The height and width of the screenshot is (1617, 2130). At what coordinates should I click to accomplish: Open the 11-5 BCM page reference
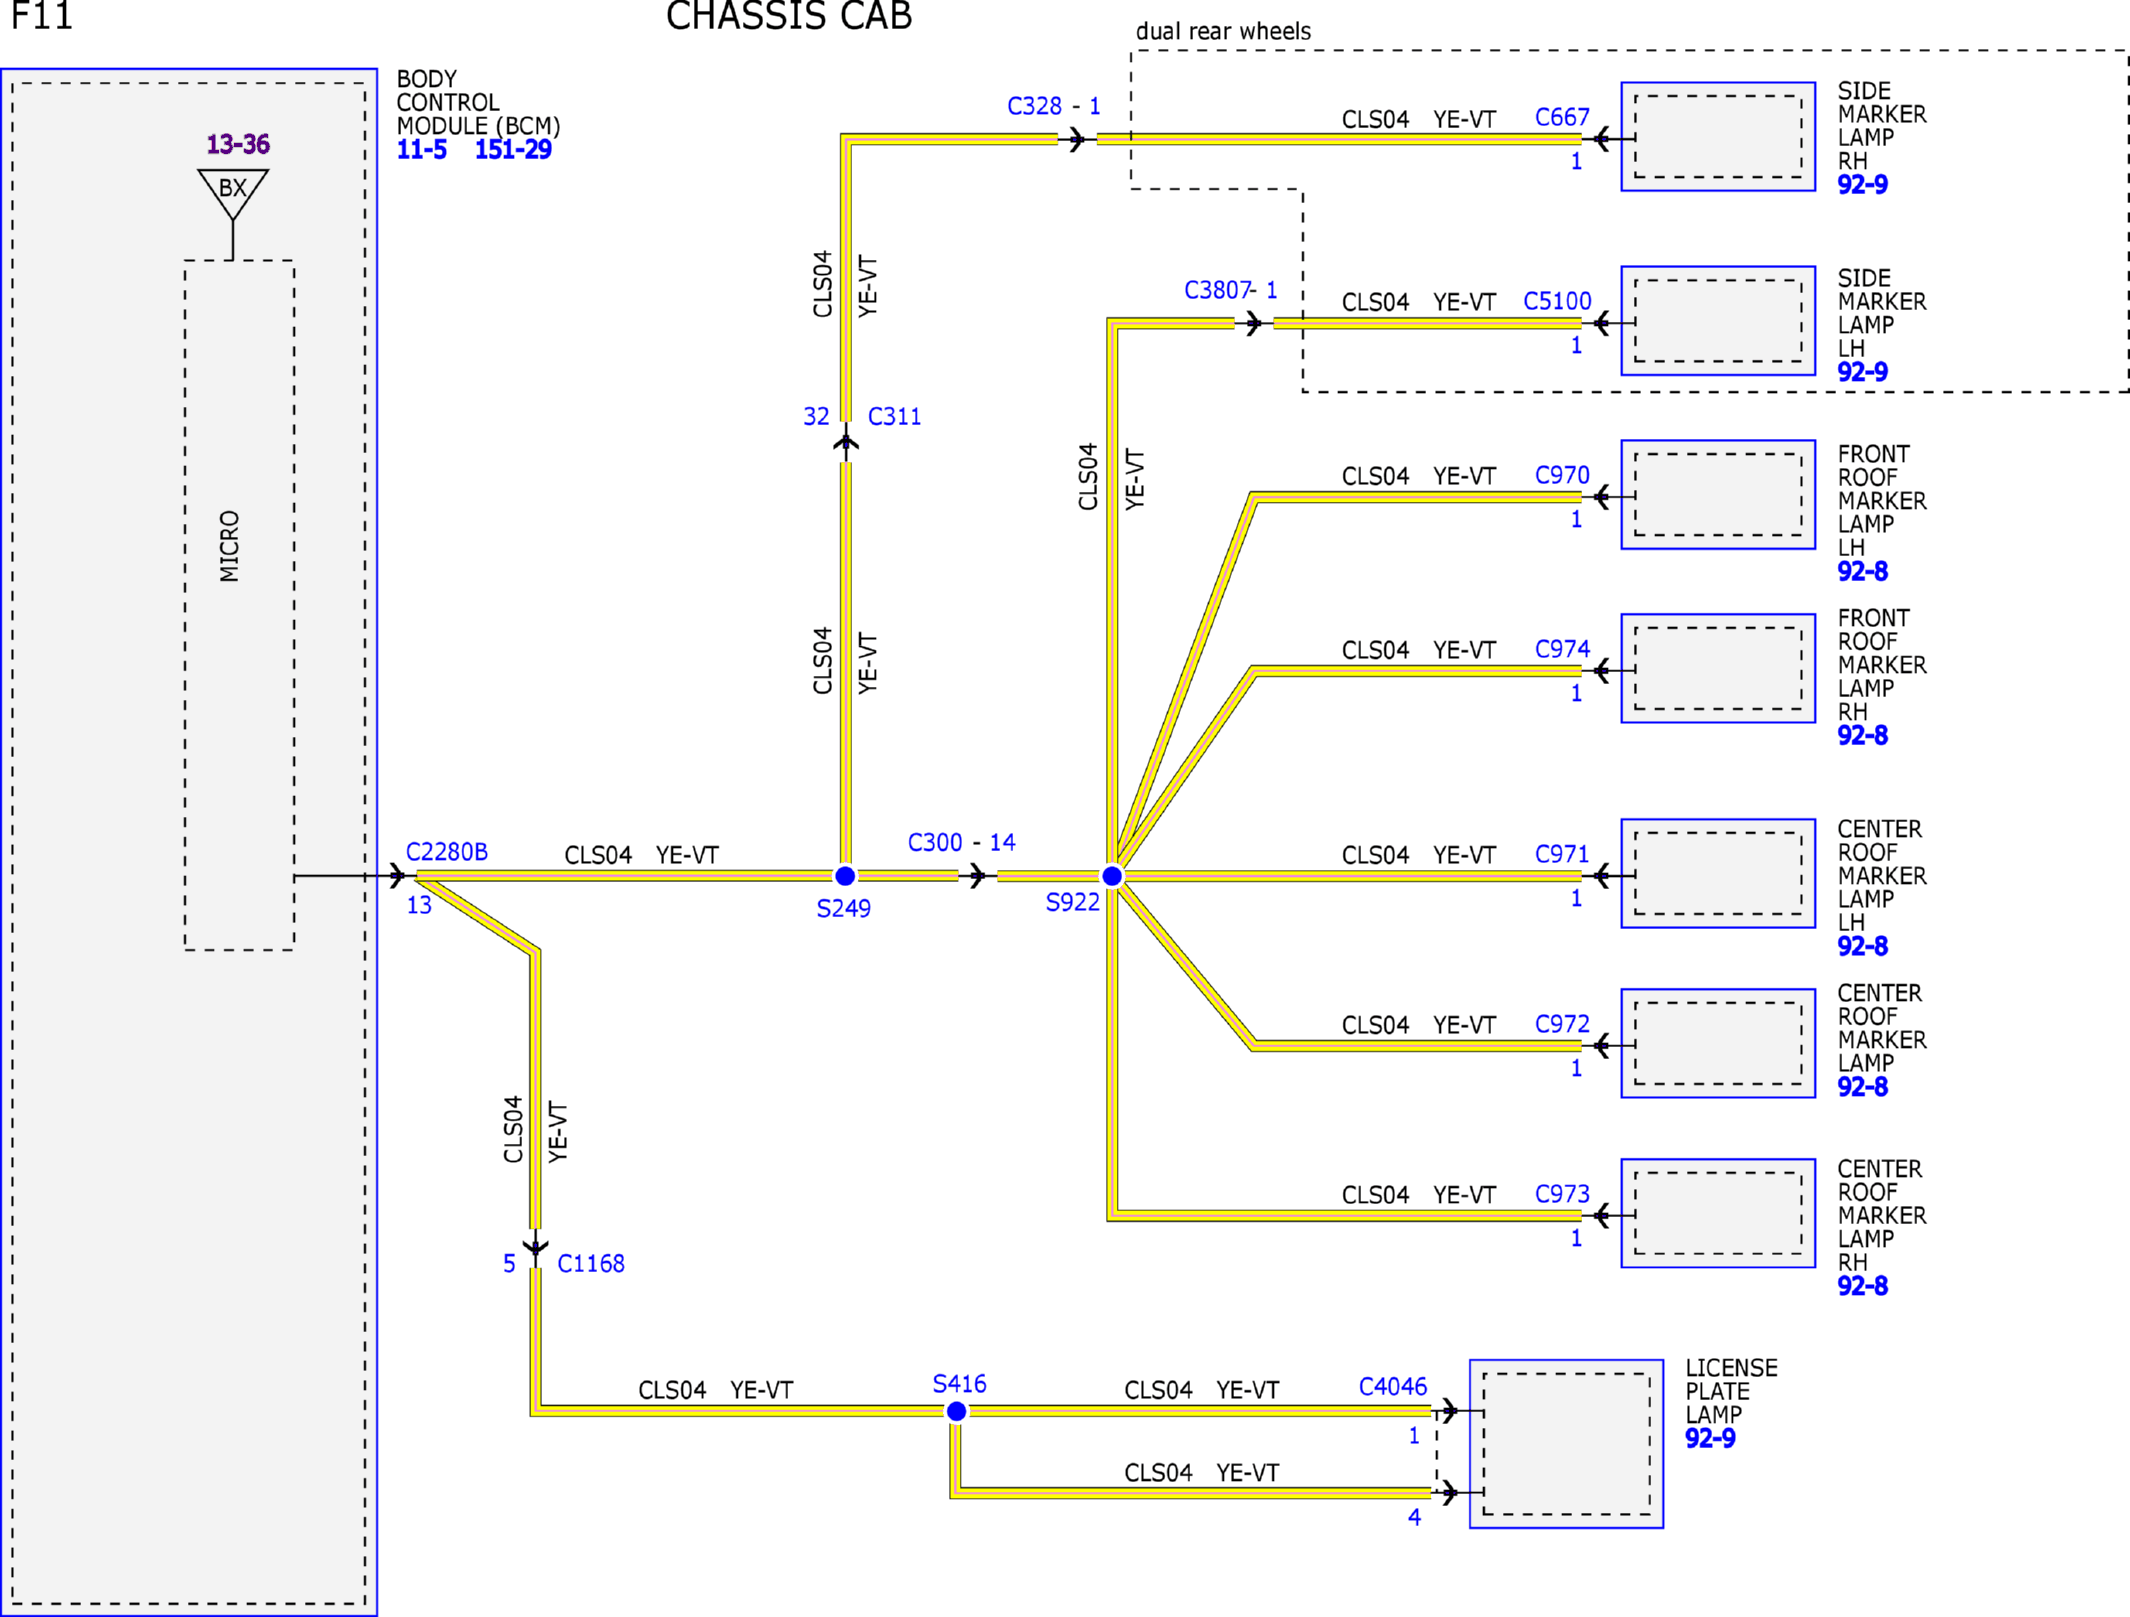coord(422,150)
